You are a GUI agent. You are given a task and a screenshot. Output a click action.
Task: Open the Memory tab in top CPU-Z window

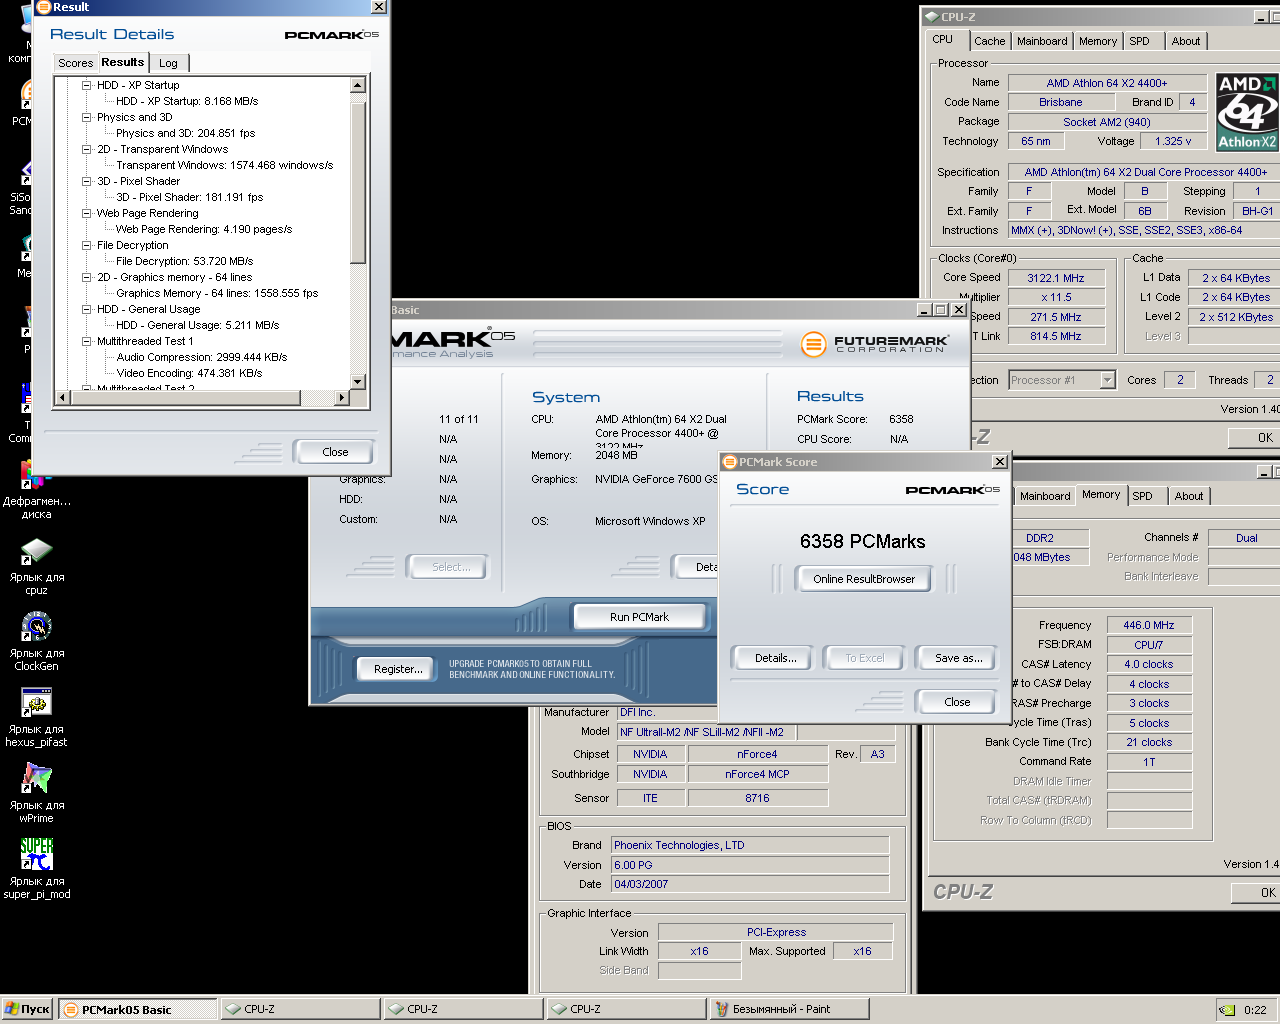click(x=1097, y=41)
